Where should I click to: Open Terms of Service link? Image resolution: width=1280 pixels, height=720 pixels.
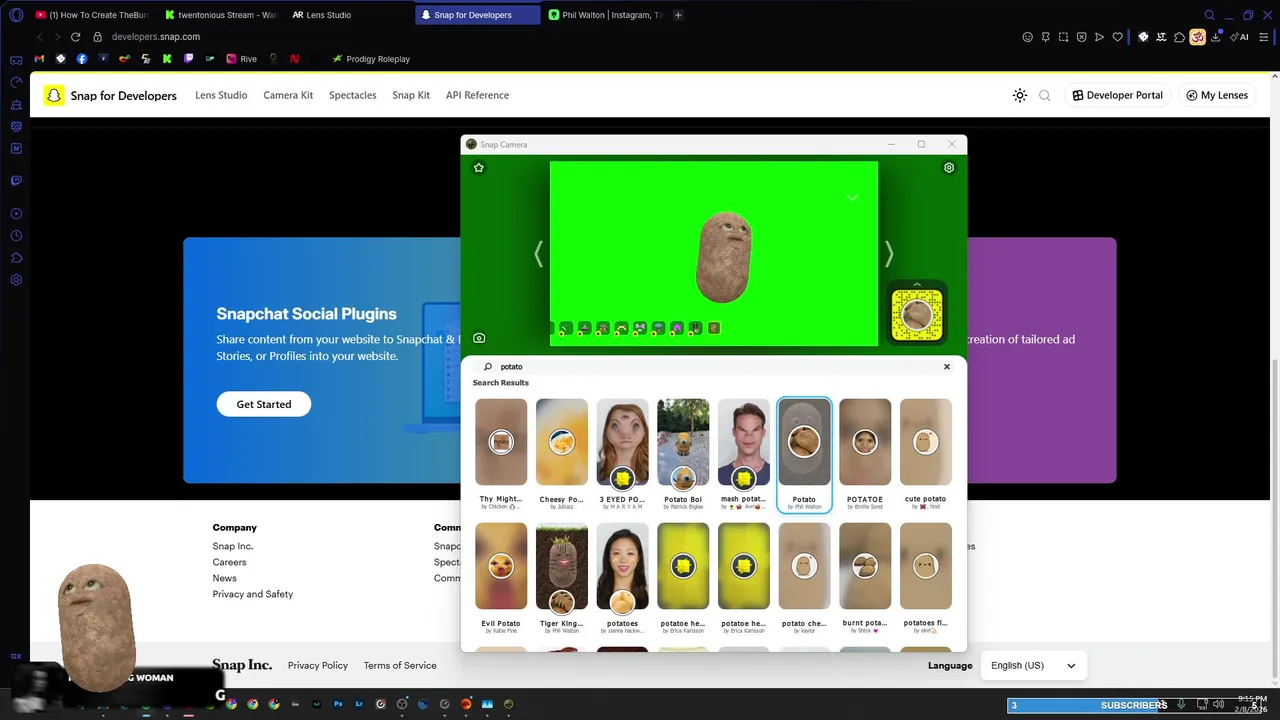400,665
